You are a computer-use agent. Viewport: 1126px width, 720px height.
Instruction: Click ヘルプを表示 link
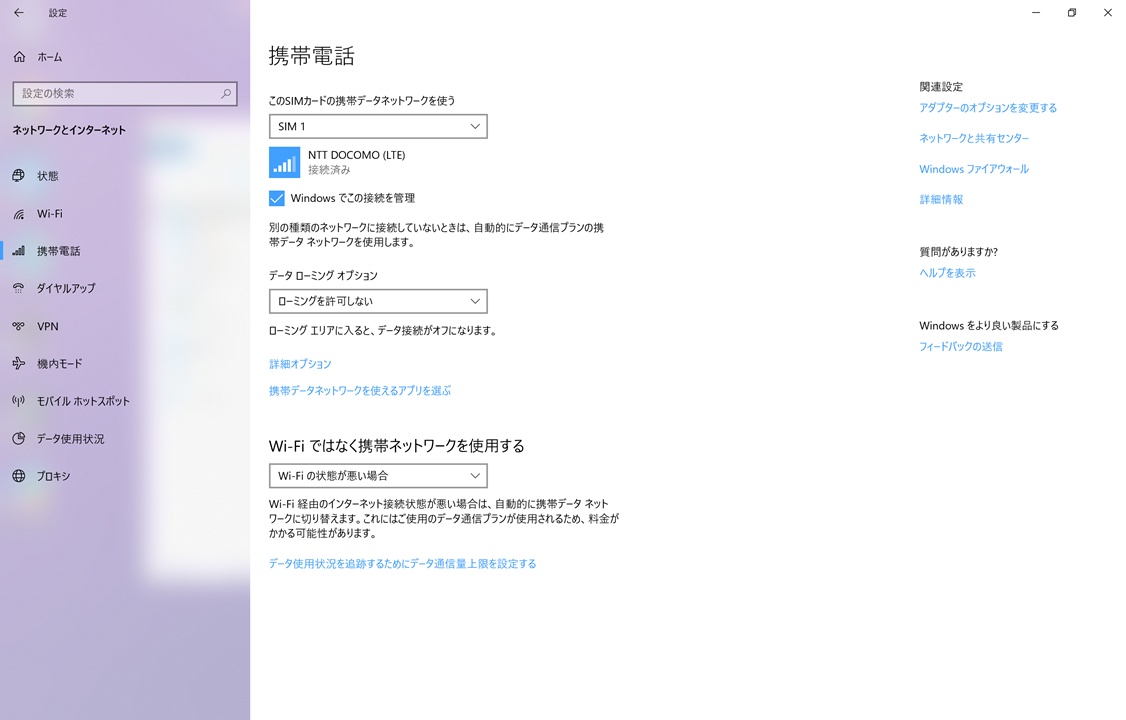click(x=947, y=273)
